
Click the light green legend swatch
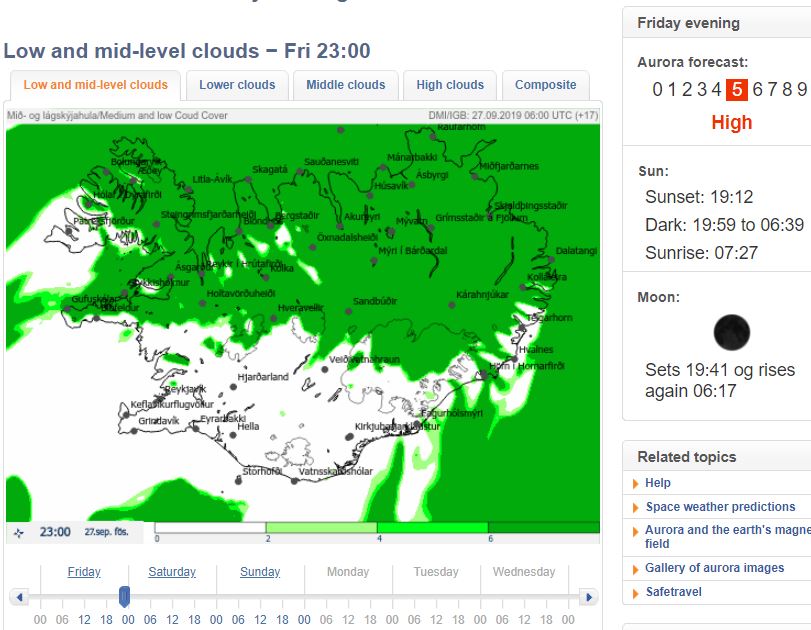(321, 527)
